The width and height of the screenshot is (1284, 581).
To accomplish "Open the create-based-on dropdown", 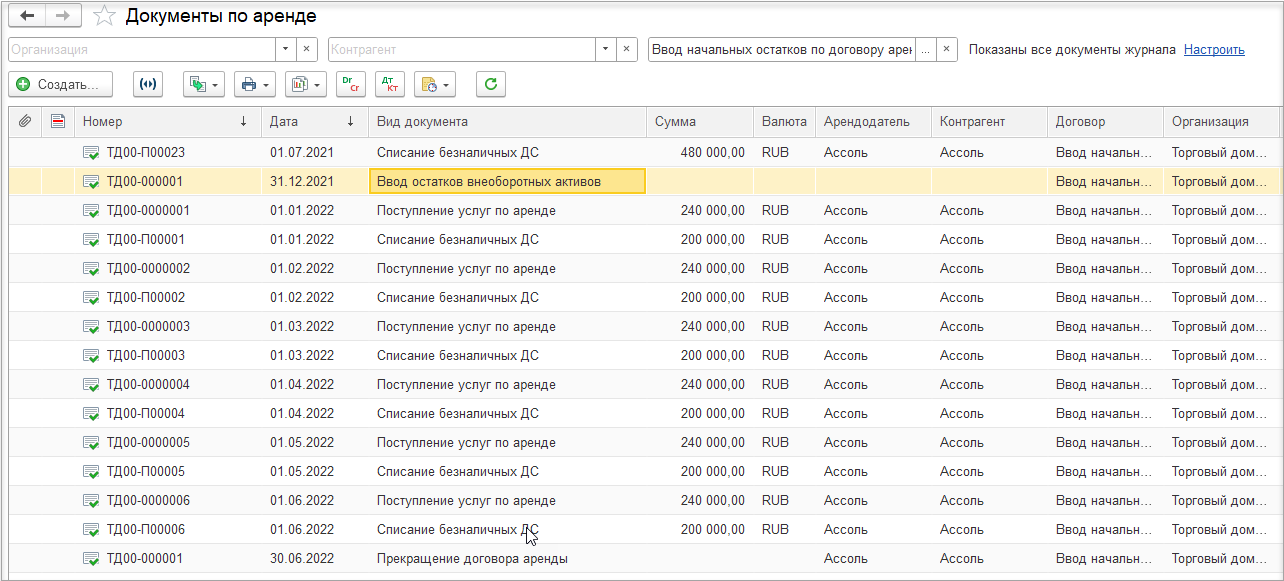I will click(204, 85).
